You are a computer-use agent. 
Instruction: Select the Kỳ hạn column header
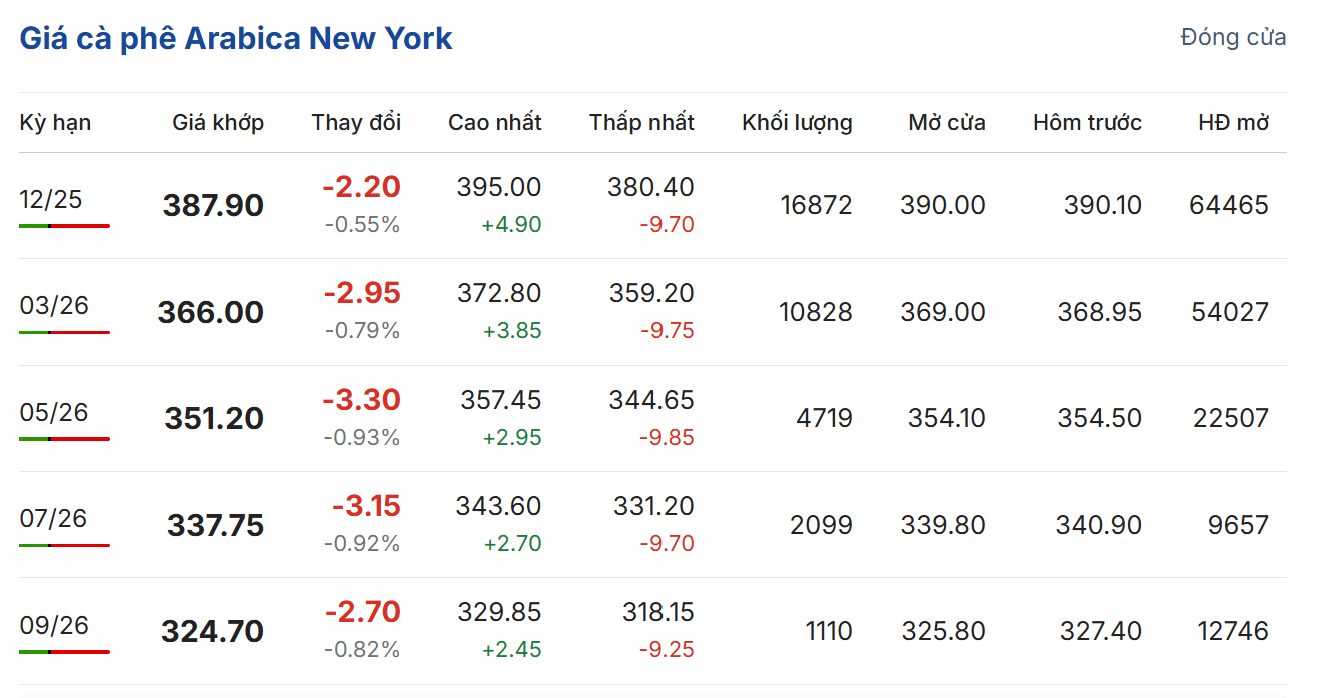tap(55, 123)
